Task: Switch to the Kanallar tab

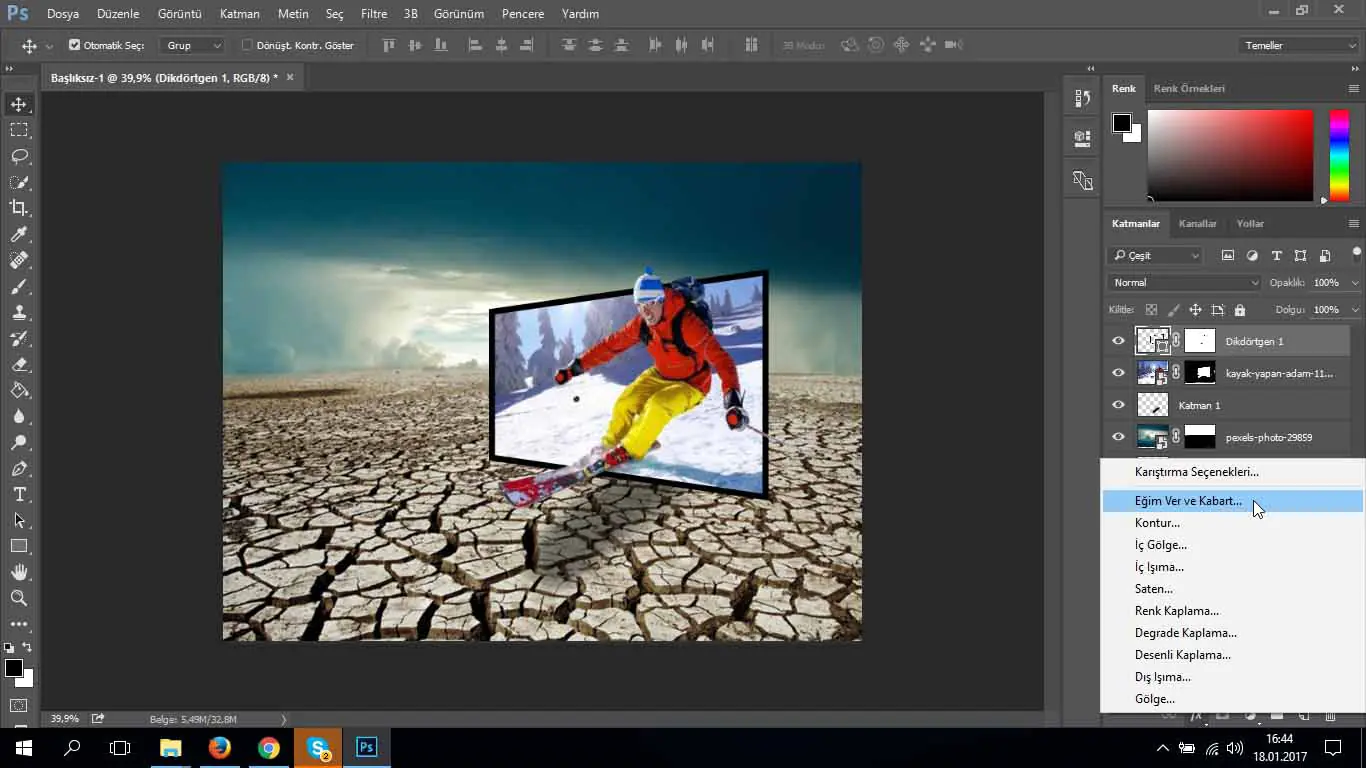Action: tap(1197, 223)
